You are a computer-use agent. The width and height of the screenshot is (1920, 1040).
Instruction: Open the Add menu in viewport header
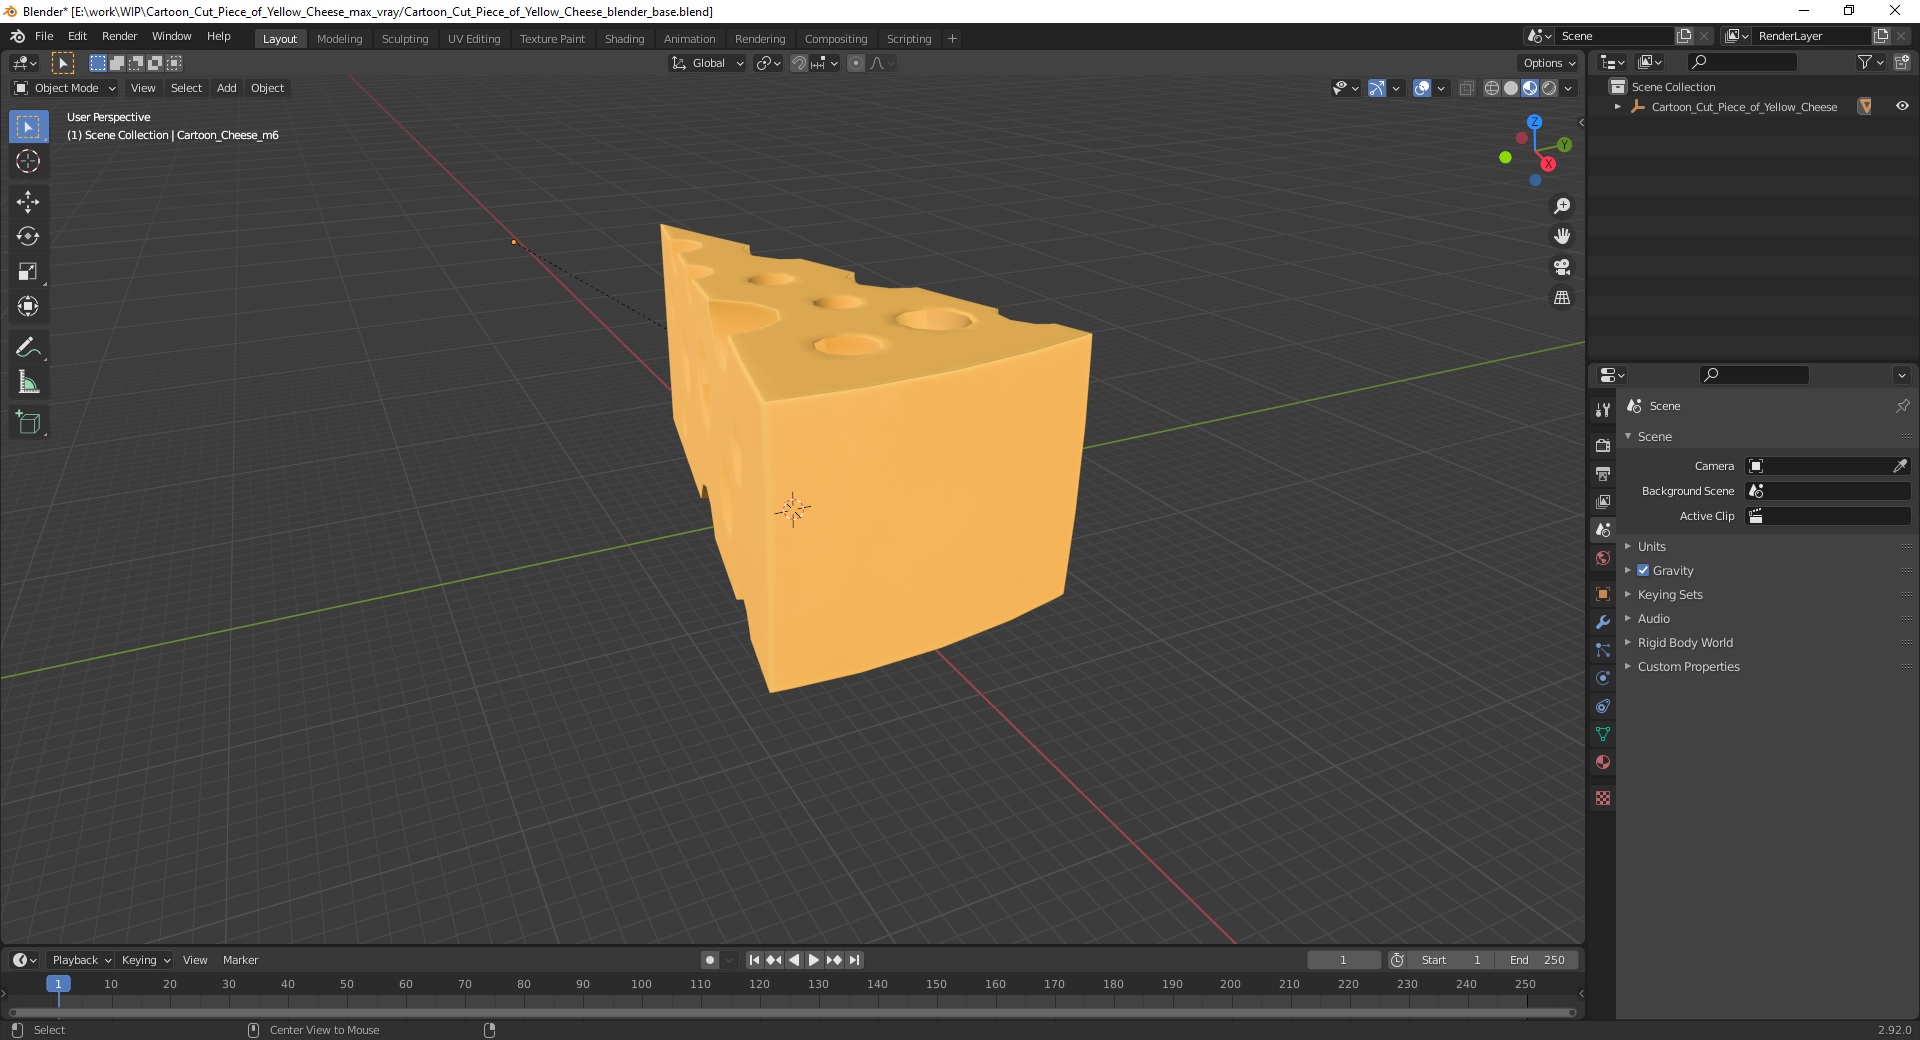tap(227, 88)
